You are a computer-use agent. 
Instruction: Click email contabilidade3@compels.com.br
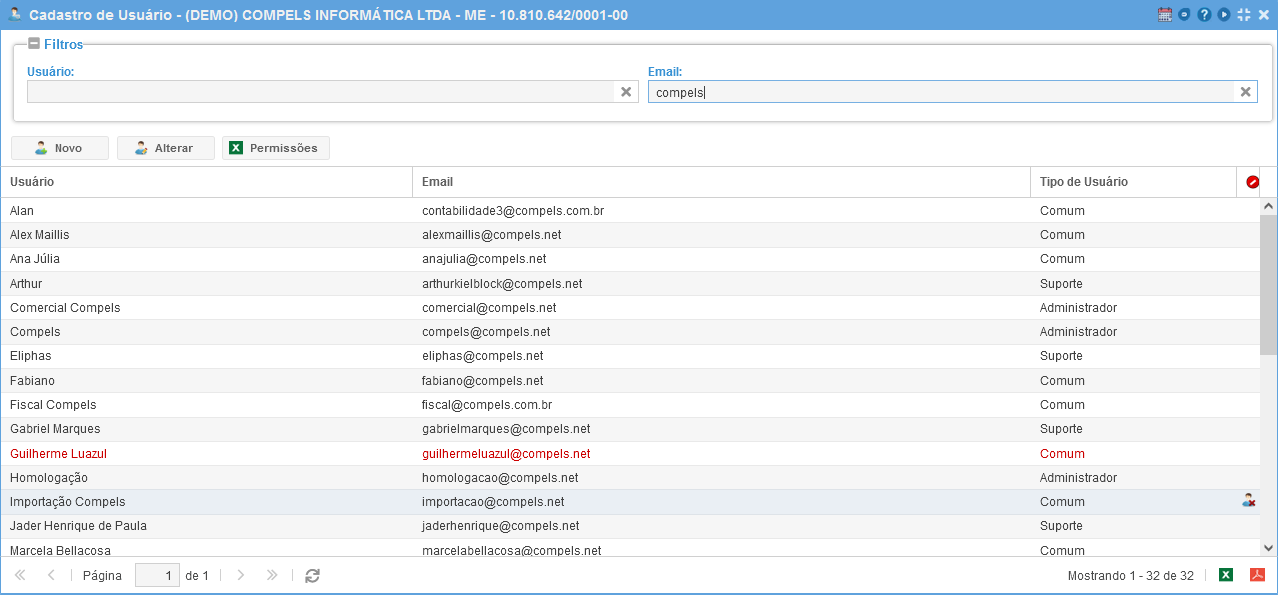pos(513,211)
